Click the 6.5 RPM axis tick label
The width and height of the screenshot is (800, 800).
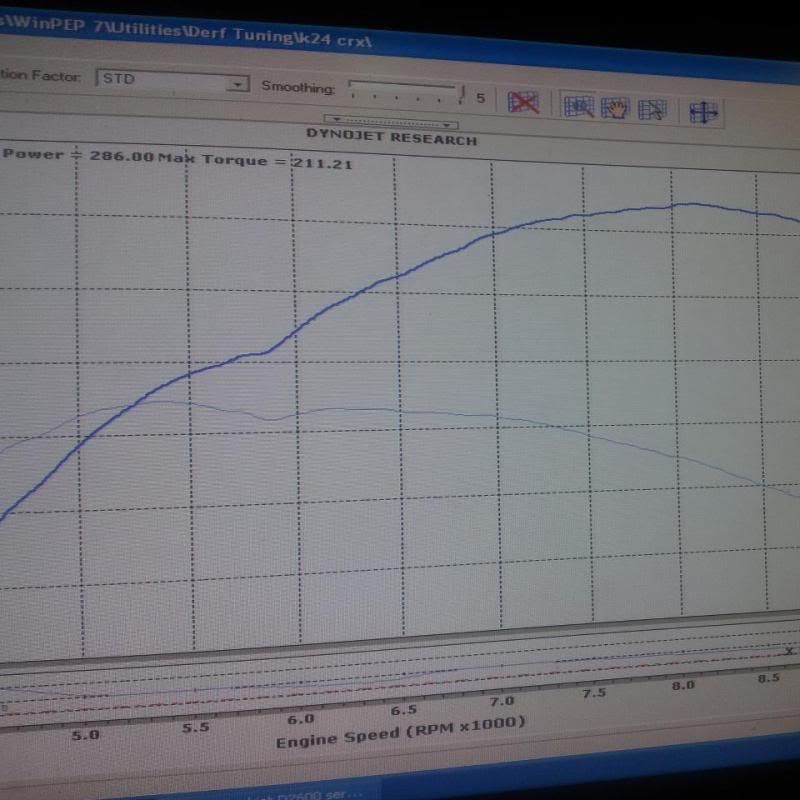404,710
